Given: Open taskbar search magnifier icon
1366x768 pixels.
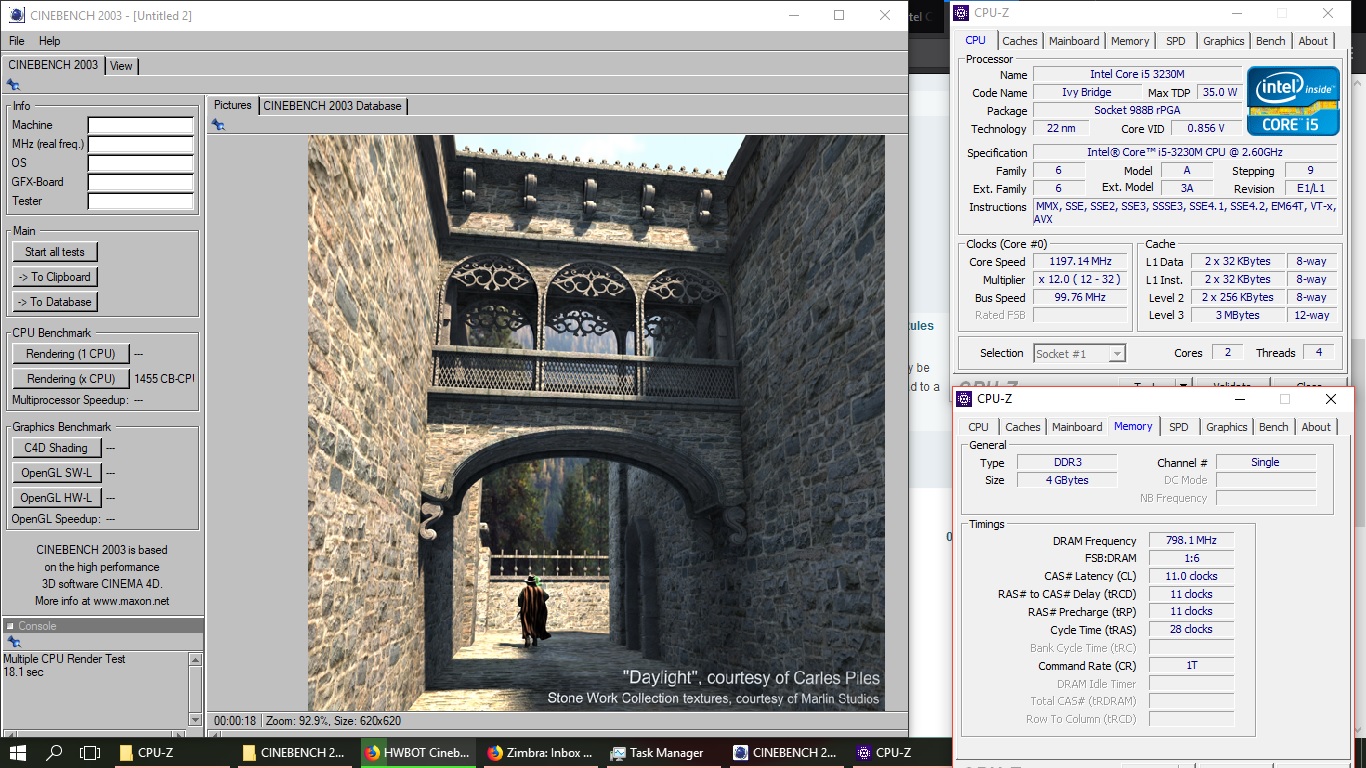Looking at the screenshot, I should pos(54,753).
